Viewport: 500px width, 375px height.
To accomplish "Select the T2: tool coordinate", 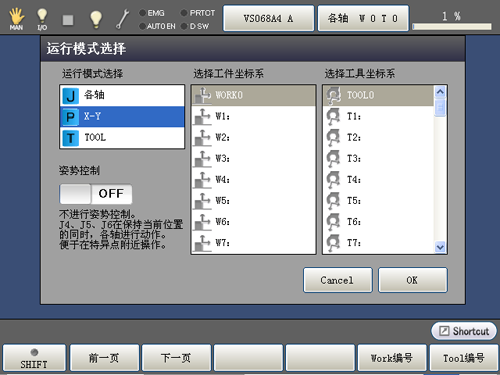I will coord(378,137).
